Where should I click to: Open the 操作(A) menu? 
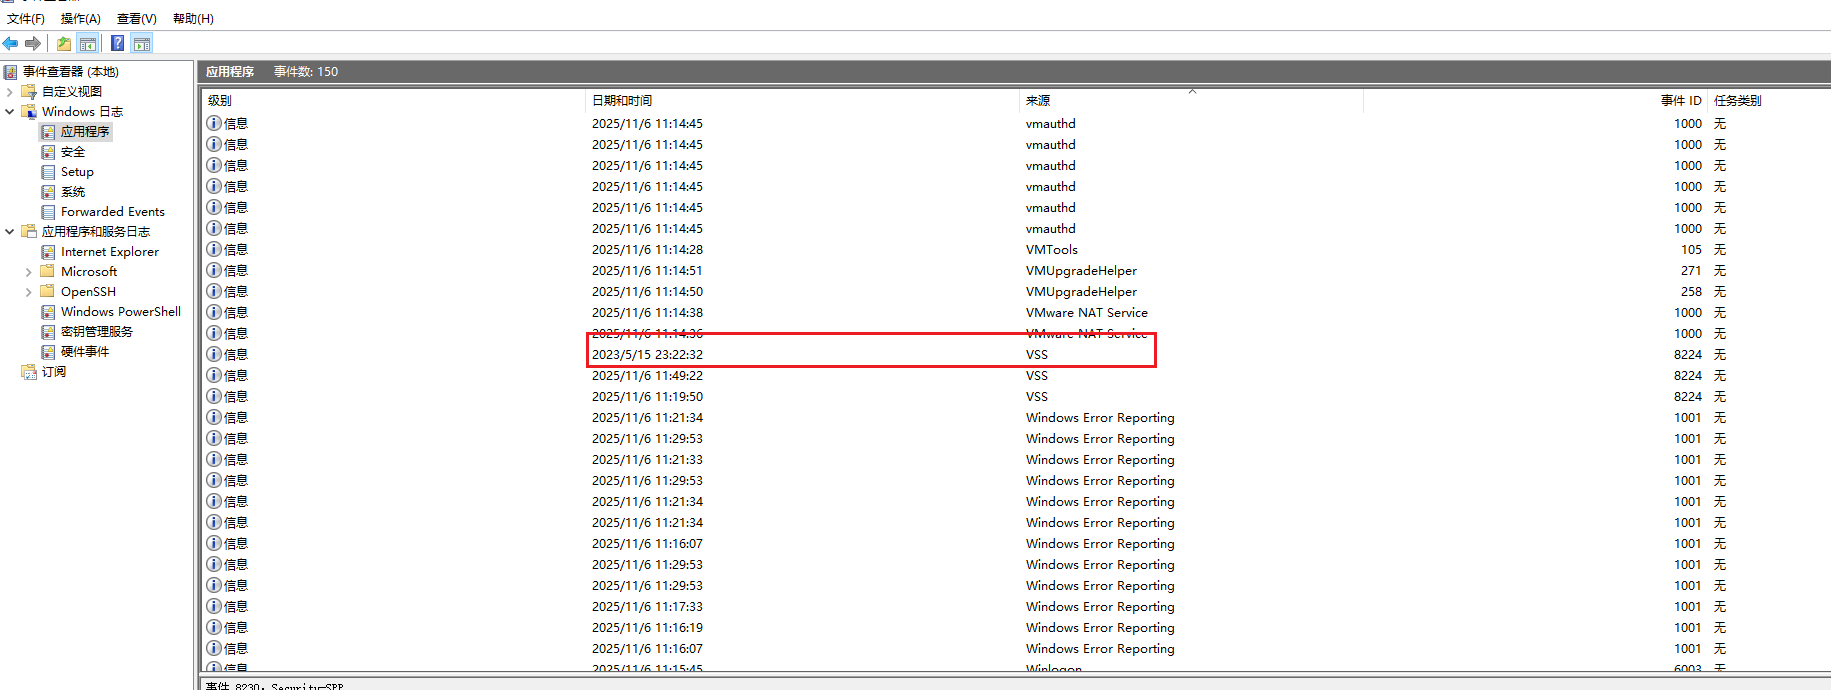pos(80,18)
